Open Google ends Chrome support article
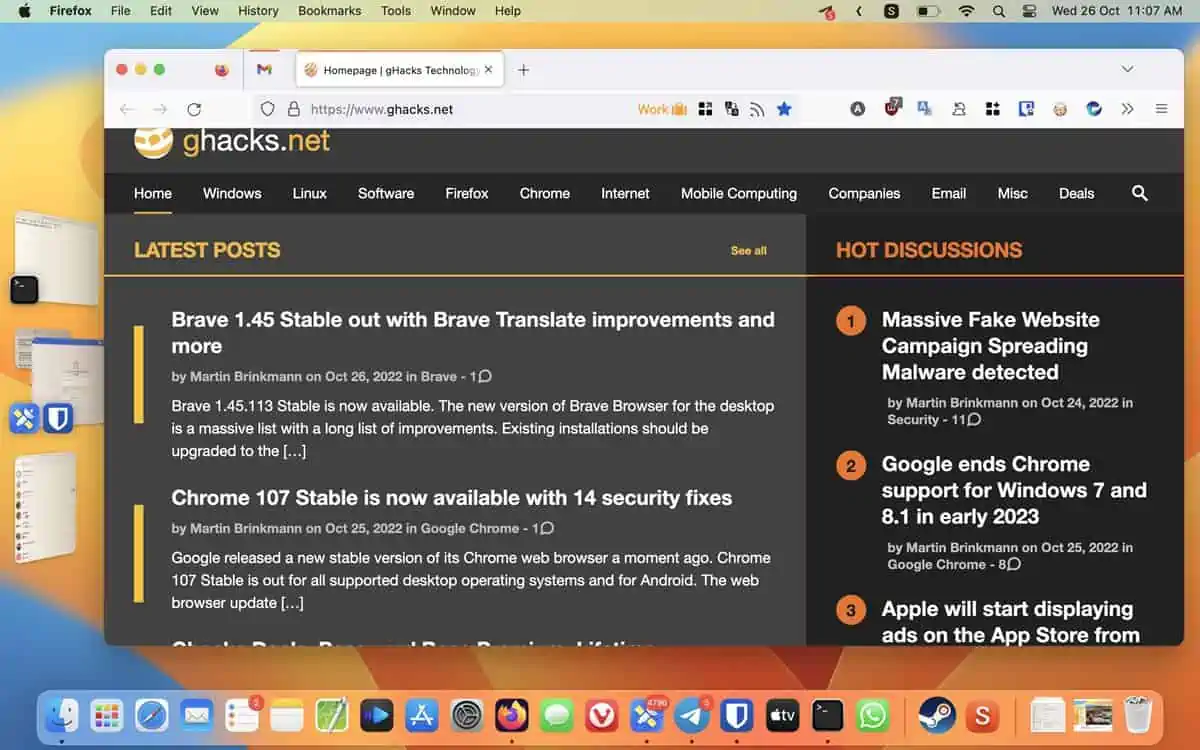Viewport: 1200px width, 750px height. coord(1014,490)
